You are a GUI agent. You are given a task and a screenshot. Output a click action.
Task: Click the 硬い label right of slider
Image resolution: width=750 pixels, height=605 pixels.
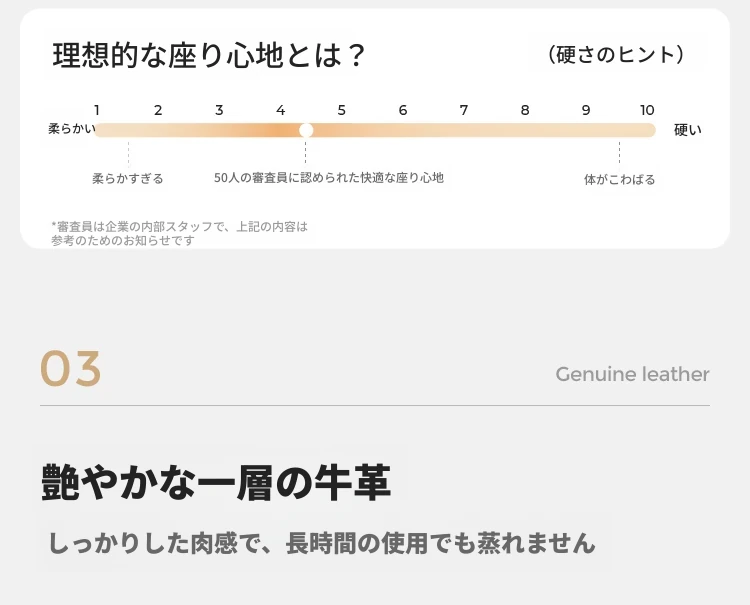[688, 130]
